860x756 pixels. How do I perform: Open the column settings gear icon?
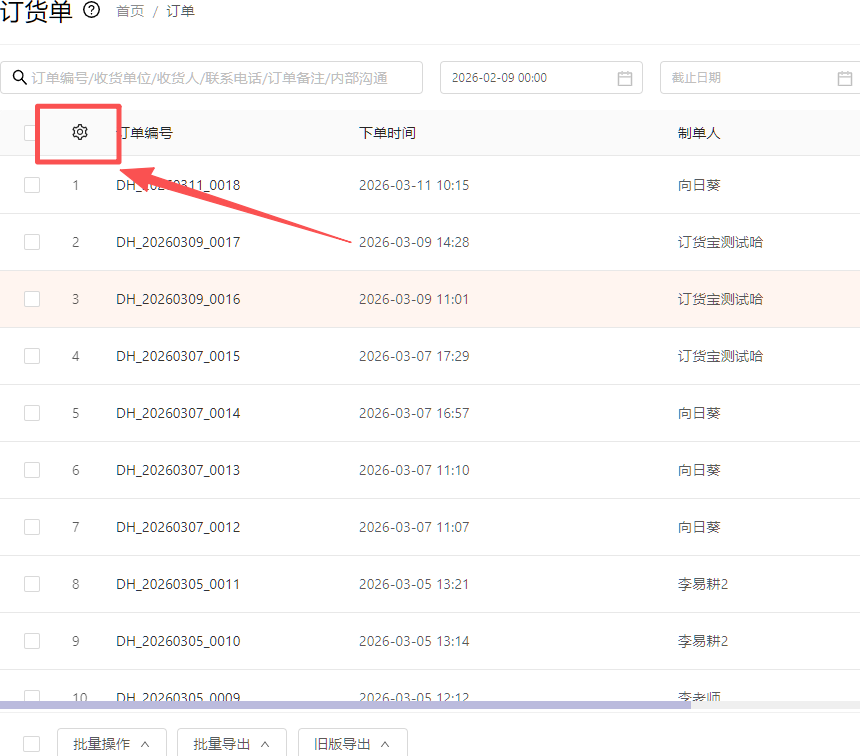[x=80, y=132]
